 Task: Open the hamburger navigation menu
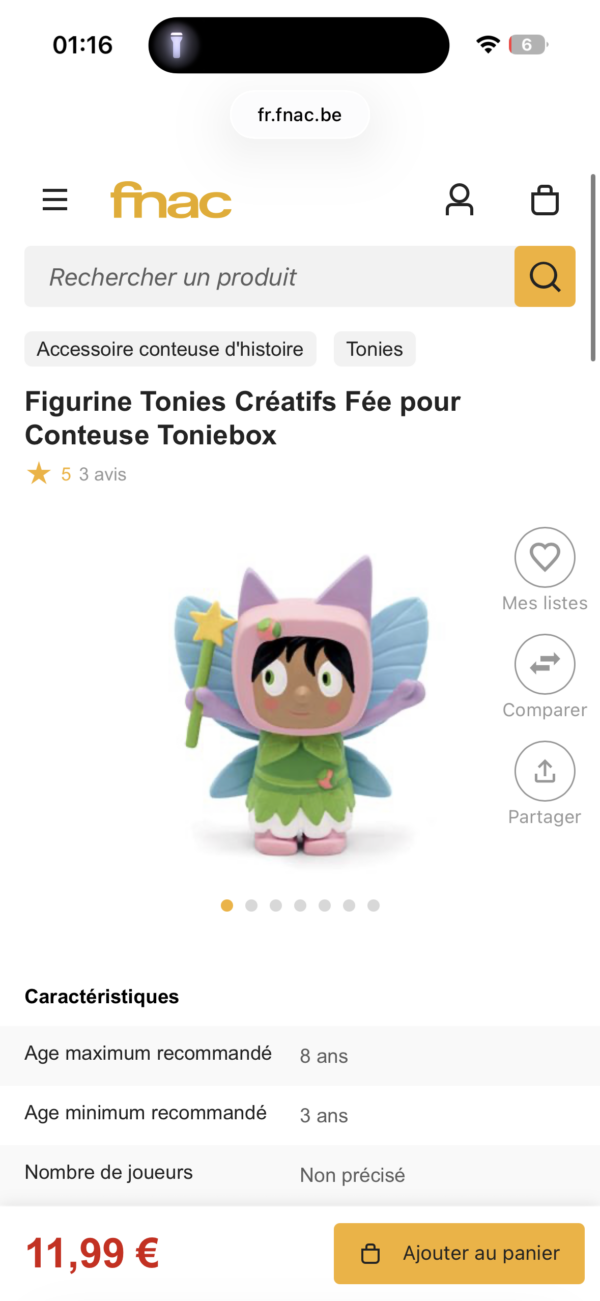pos(55,199)
